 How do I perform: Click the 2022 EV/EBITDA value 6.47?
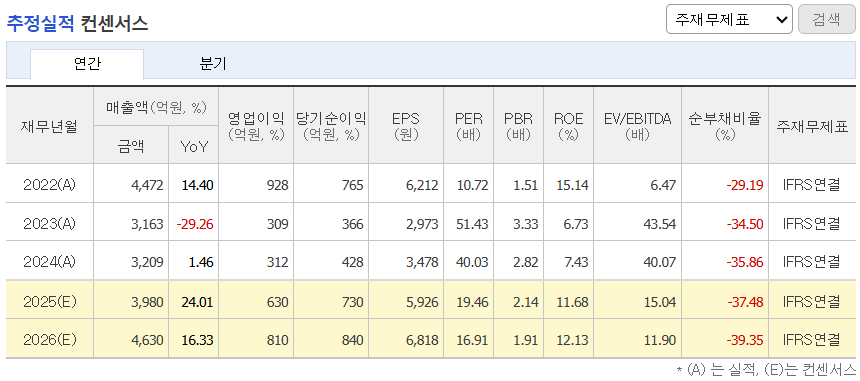pos(663,185)
